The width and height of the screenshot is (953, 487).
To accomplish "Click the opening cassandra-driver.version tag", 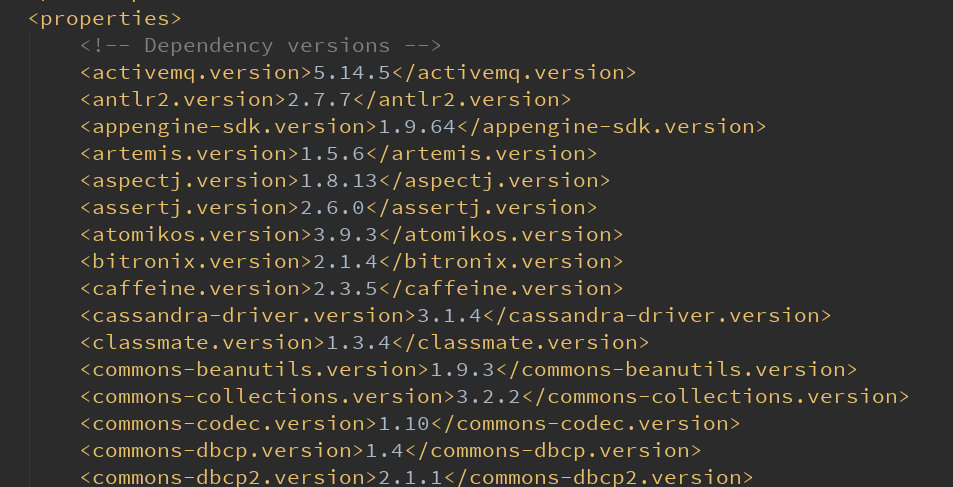I will pos(249,316).
